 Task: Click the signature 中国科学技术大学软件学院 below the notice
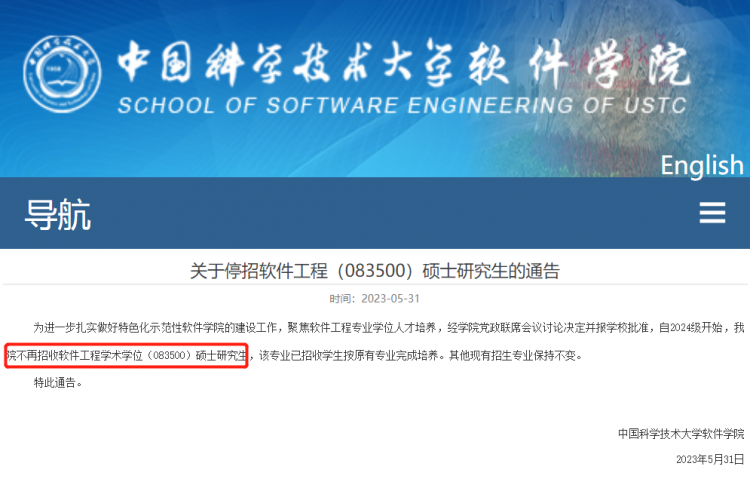pyautogui.click(x=681, y=433)
